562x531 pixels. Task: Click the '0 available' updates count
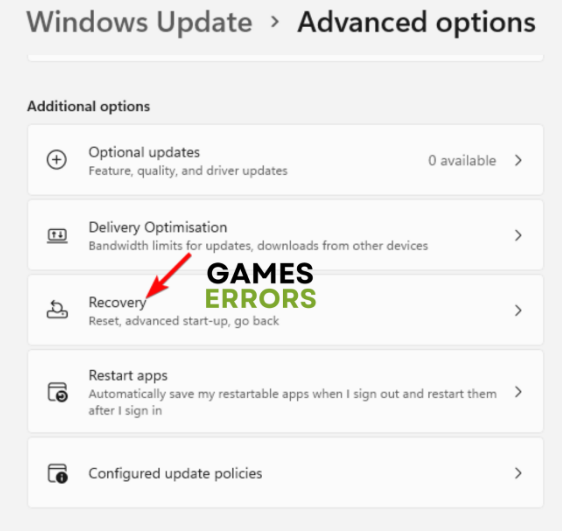(462, 161)
